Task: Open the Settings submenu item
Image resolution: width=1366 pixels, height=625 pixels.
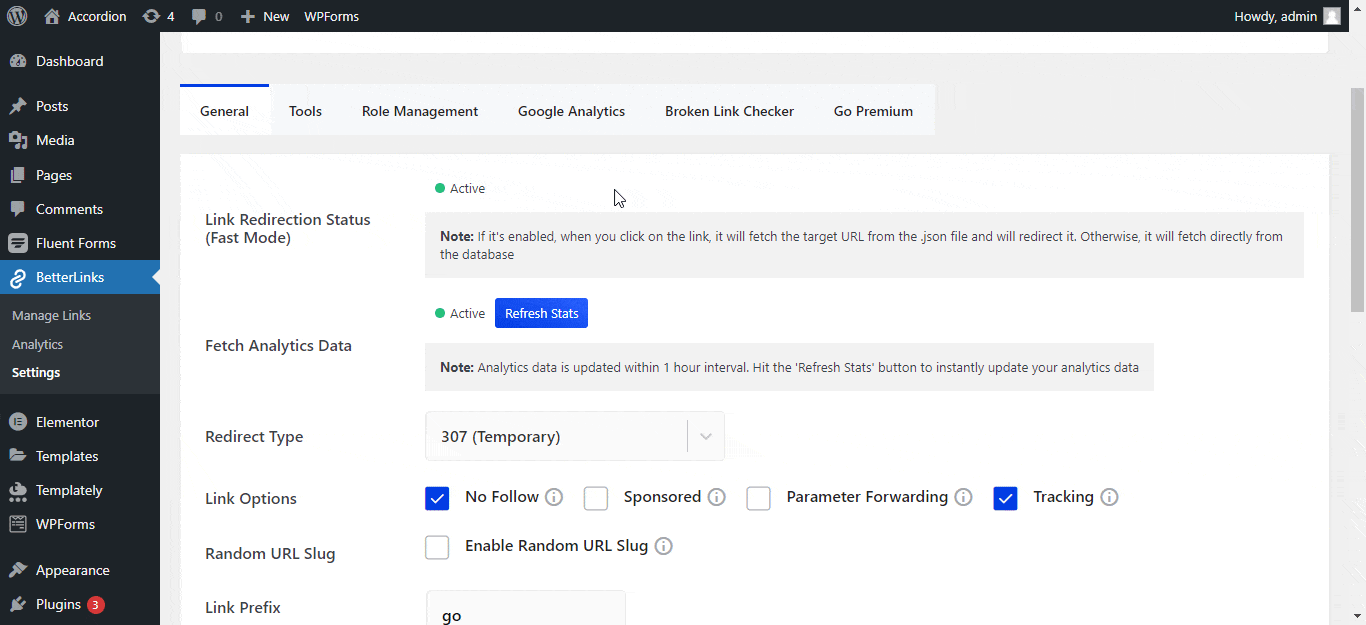Action: (x=36, y=372)
